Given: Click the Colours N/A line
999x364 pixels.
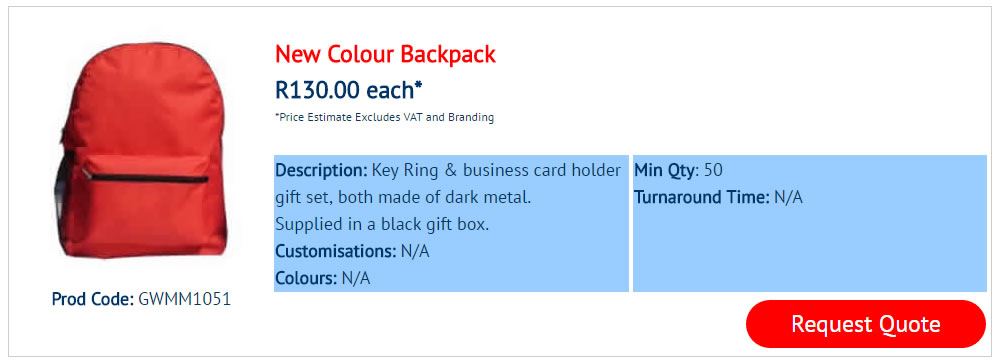Looking at the screenshot, I should click(322, 278).
